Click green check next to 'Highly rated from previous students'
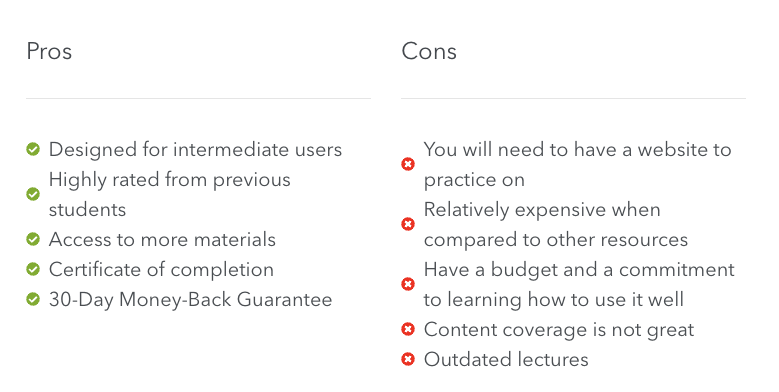This screenshot has height=392, width=779. click(33, 194)
